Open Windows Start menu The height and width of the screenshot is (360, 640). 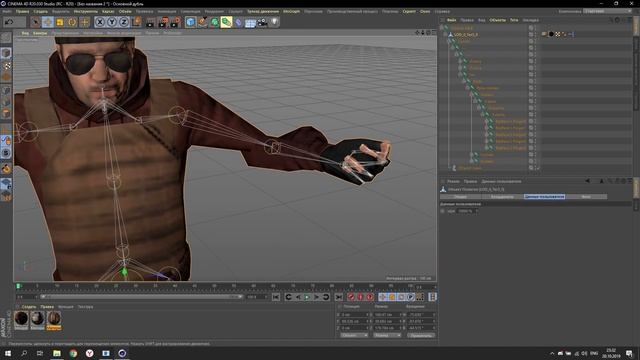pyautogui.click(x=8, y=353)
